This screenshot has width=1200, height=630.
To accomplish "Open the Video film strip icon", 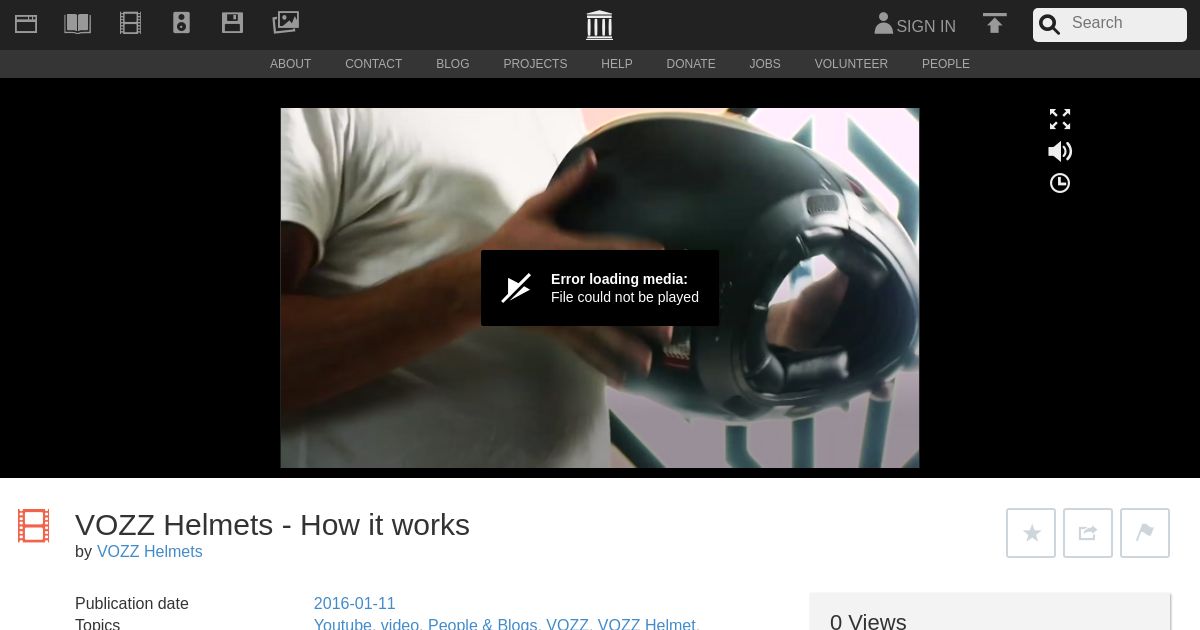I will coord(130,23).
